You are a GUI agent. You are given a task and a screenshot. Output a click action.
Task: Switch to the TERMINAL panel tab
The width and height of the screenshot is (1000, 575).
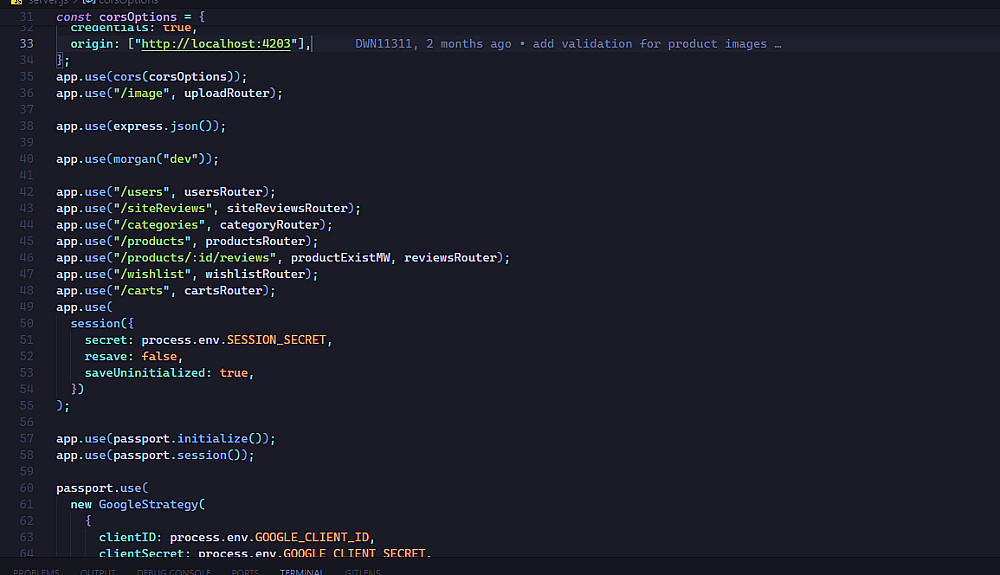[x=301, y=572]
